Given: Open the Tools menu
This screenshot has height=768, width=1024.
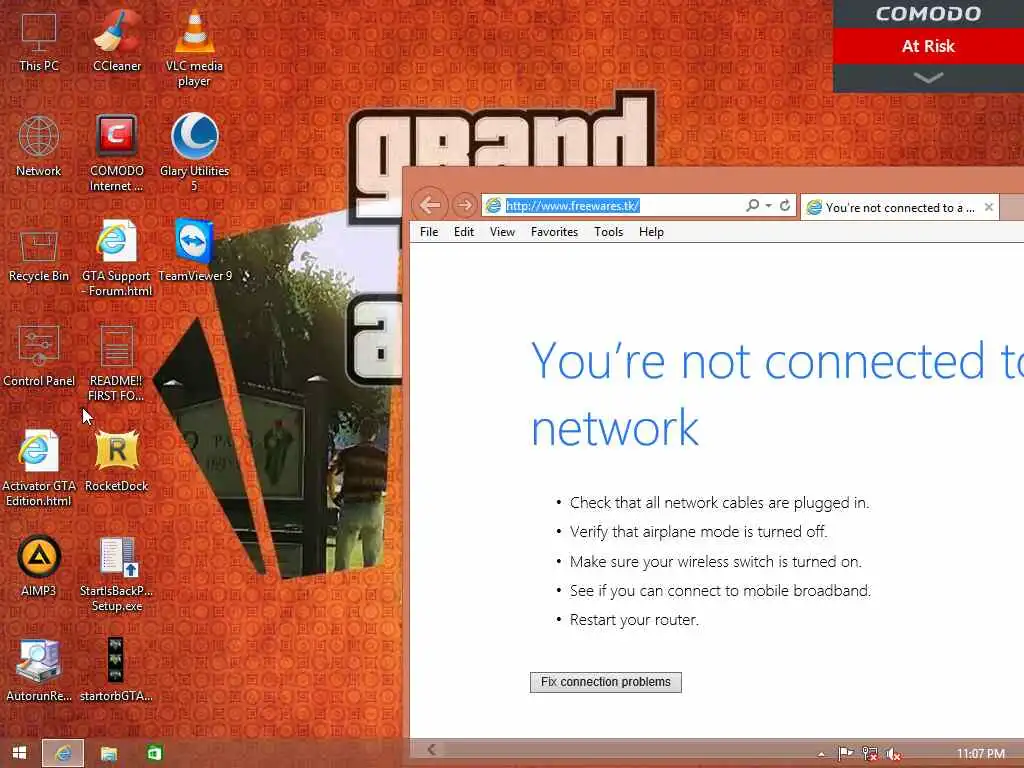Looking at the screenshot, I should point(608,232).
